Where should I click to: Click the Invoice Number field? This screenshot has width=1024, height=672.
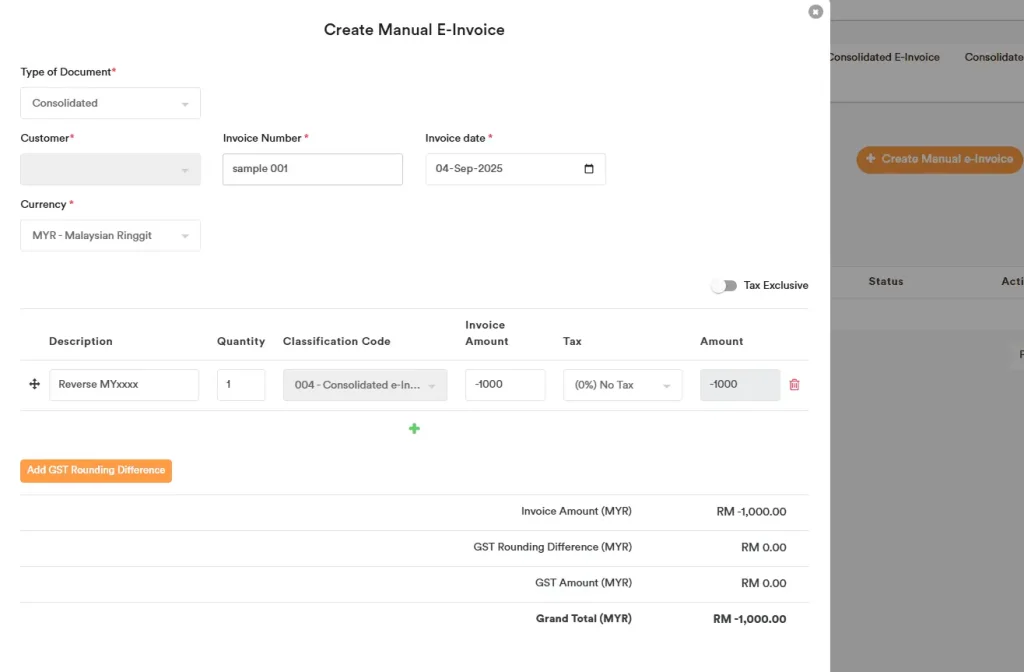(x=312, y=168)
